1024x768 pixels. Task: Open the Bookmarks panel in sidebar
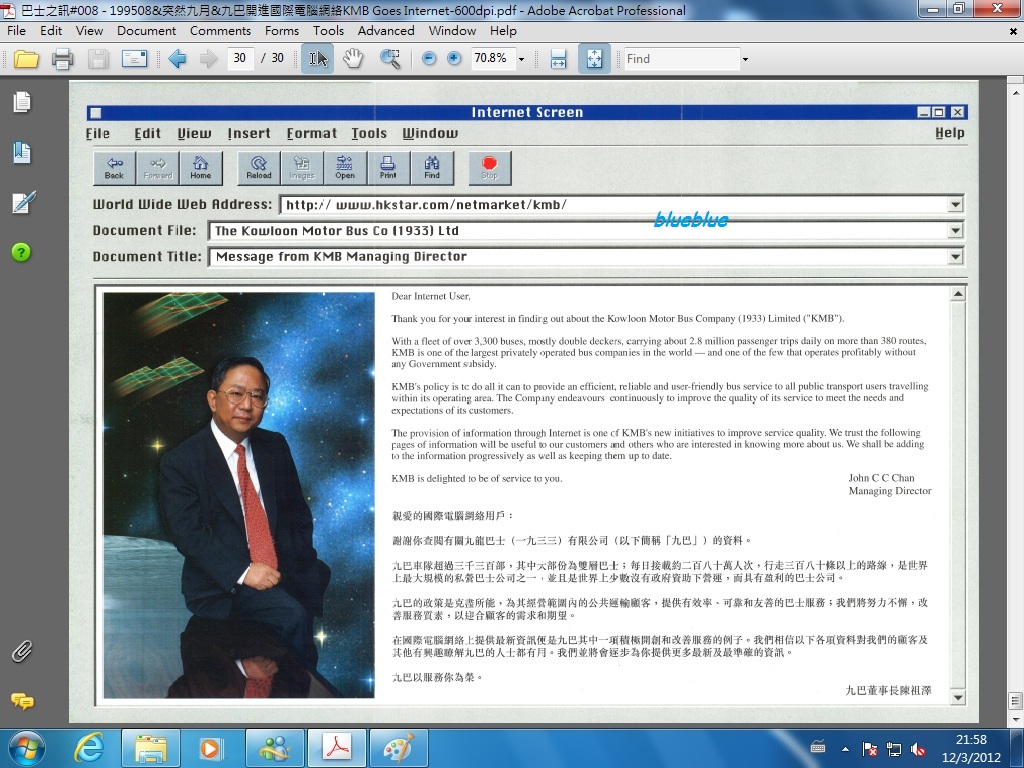pyautogui.click(x=21, y=152)
